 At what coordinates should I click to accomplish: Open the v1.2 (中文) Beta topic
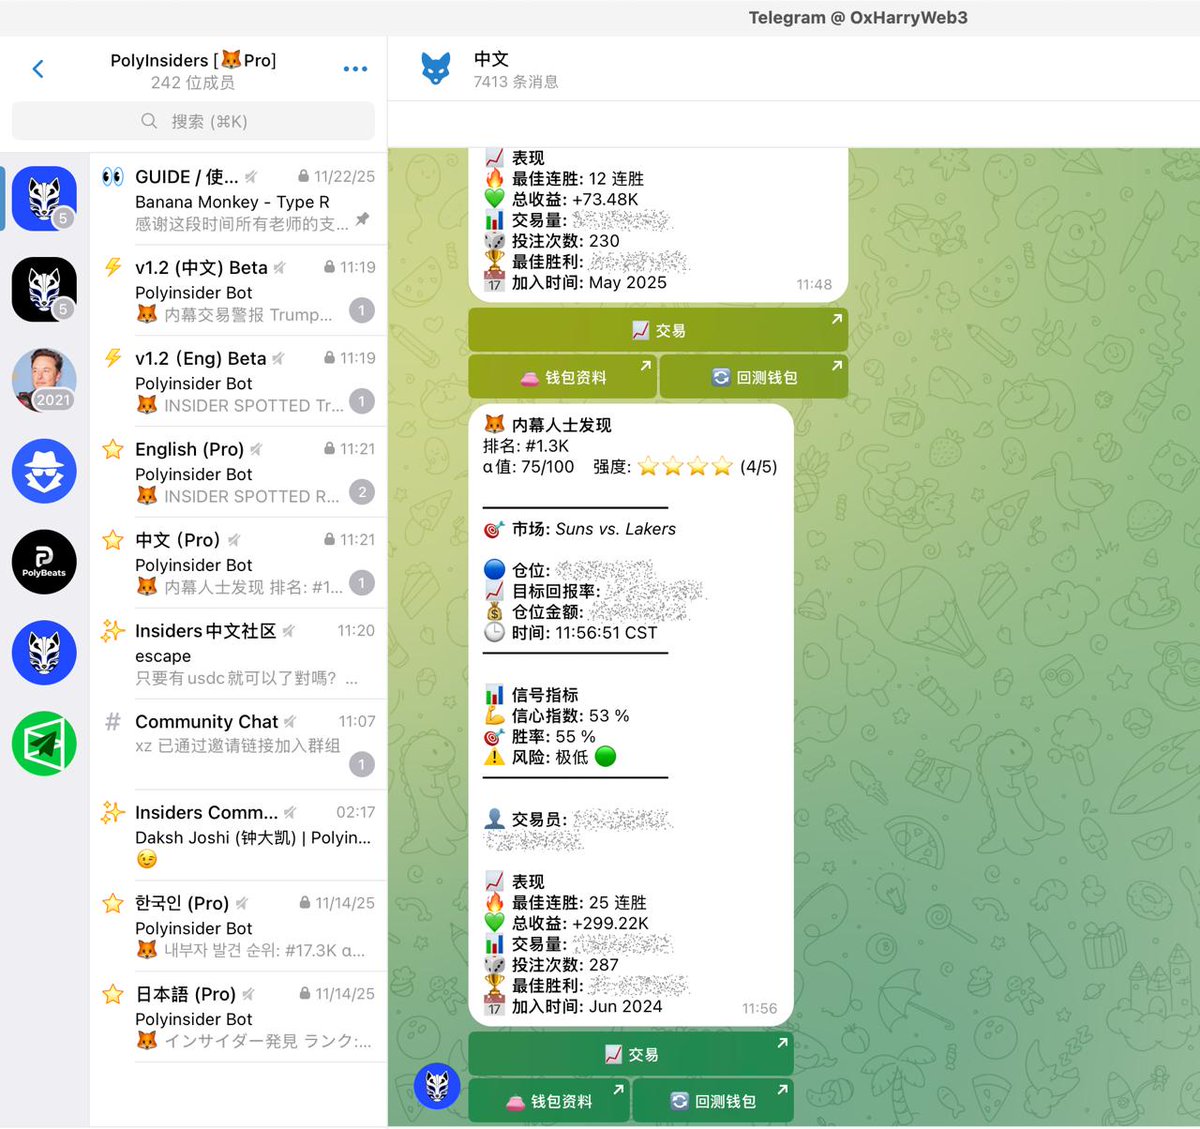tap(238, 290)
